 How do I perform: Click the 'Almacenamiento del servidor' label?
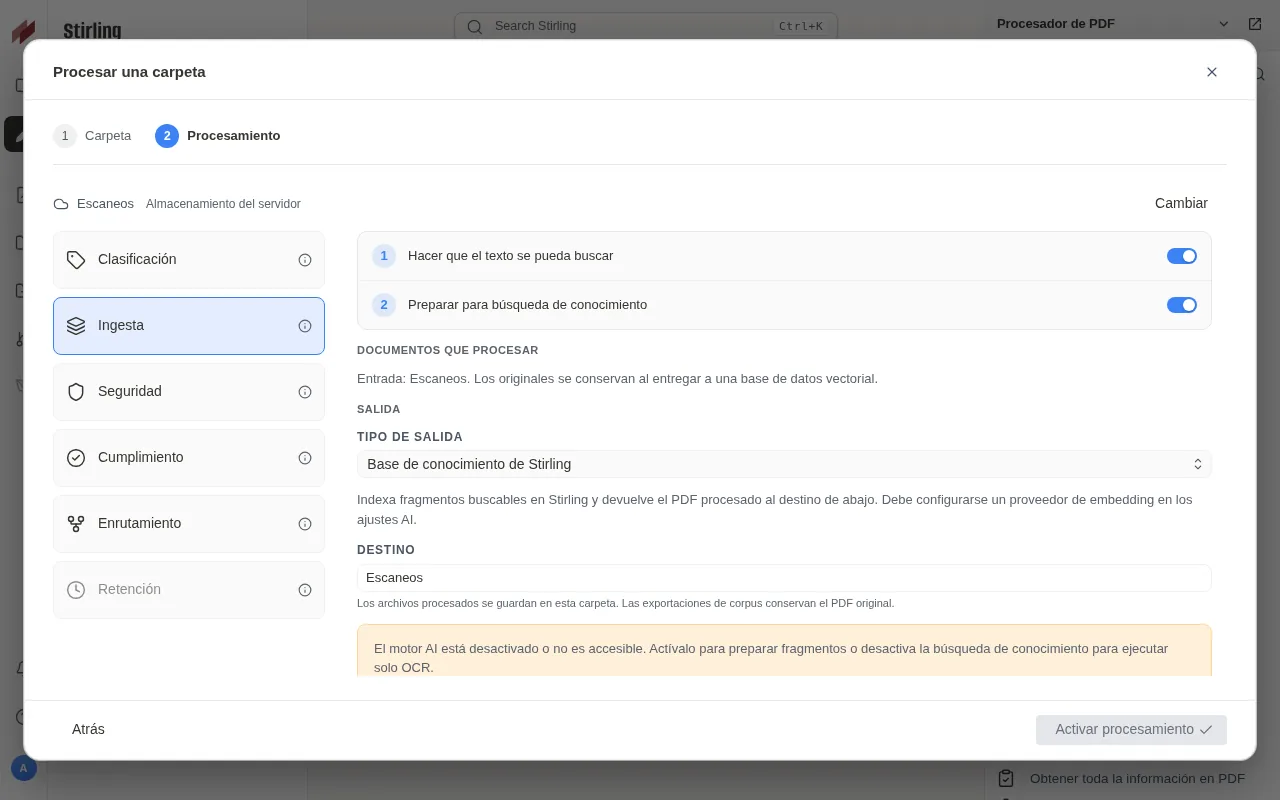point(223,204)
